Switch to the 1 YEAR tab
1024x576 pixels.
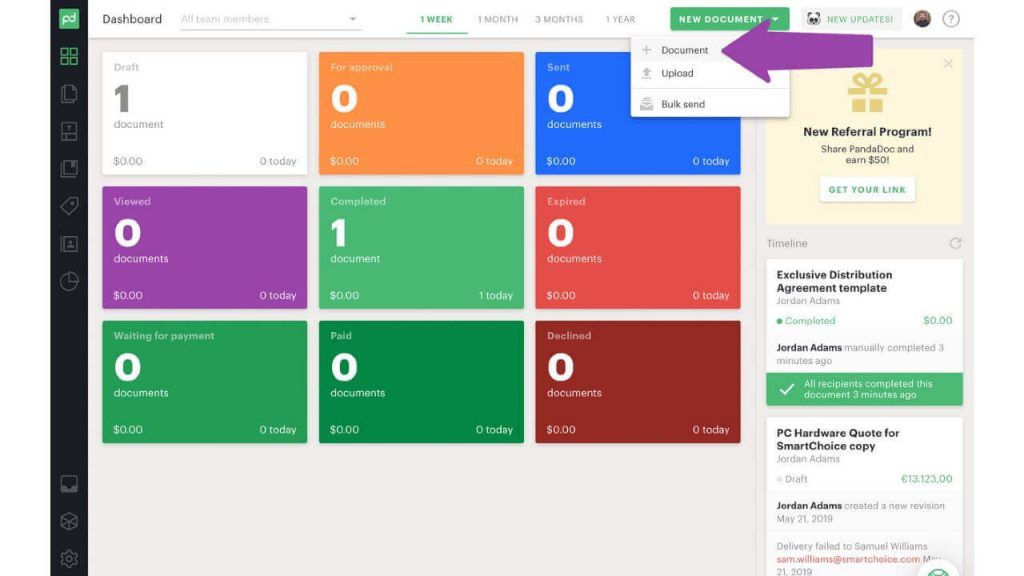[x=620, y=20]
